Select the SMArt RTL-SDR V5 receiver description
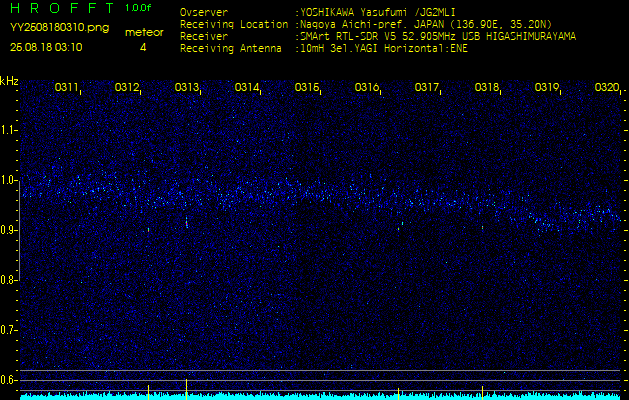629x400 pixels. click(x=438, y=37)
